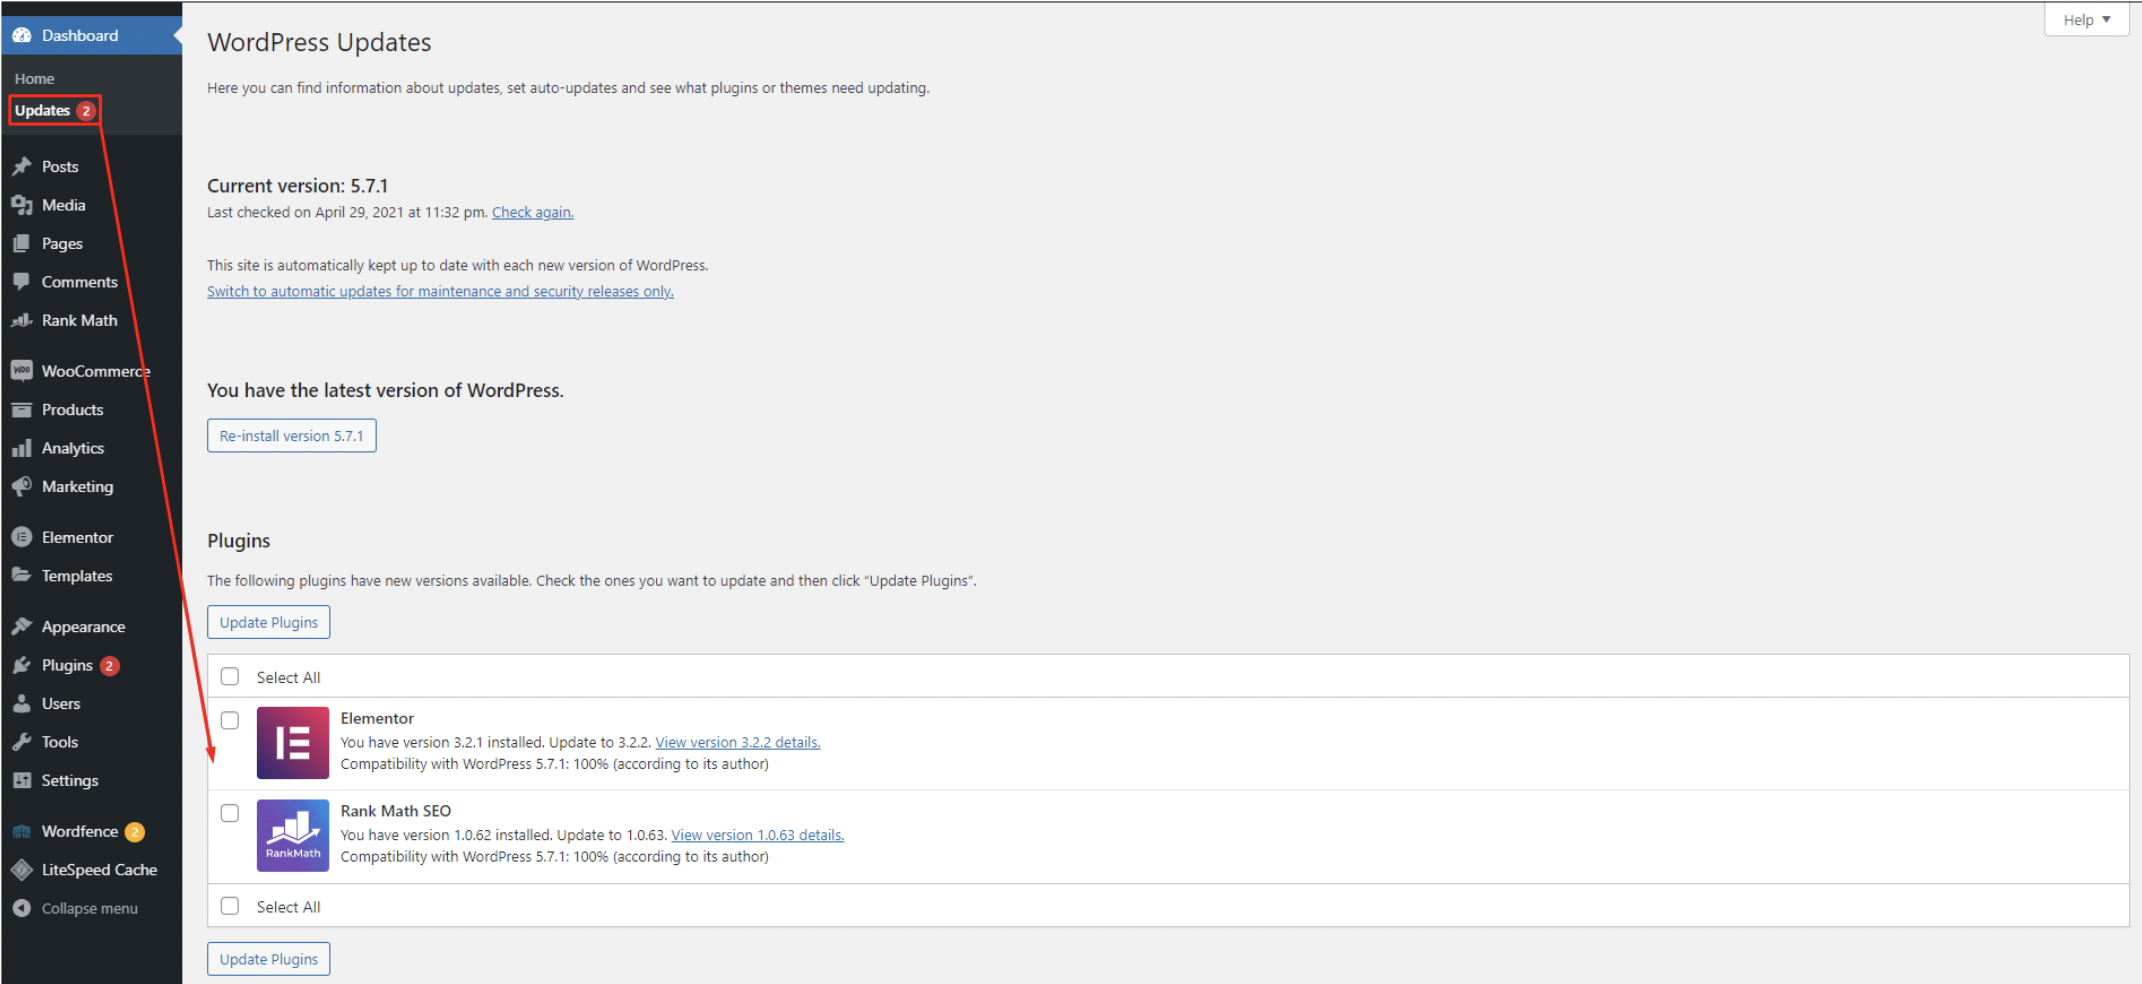Click the top Update Plugins button
Viewport: 2142px width, 984px height.
tap(269, 622)
